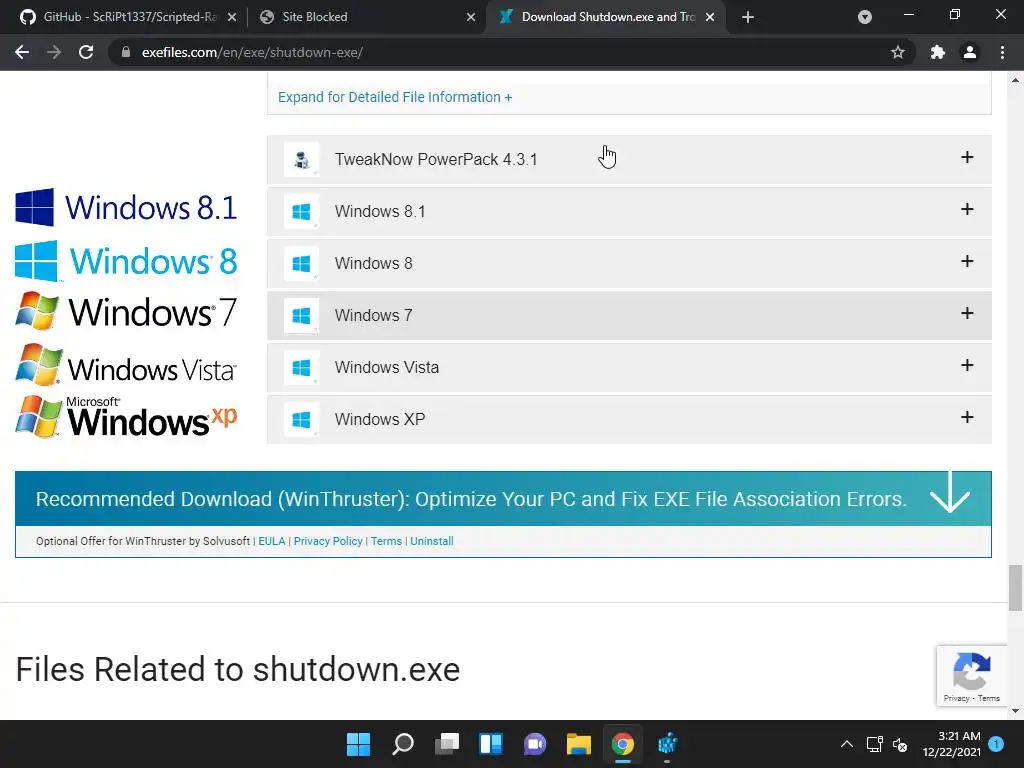Screen dimensions: 1024x768
Task: Expand Windows 8.1 row plus sign
Action: 967,209
